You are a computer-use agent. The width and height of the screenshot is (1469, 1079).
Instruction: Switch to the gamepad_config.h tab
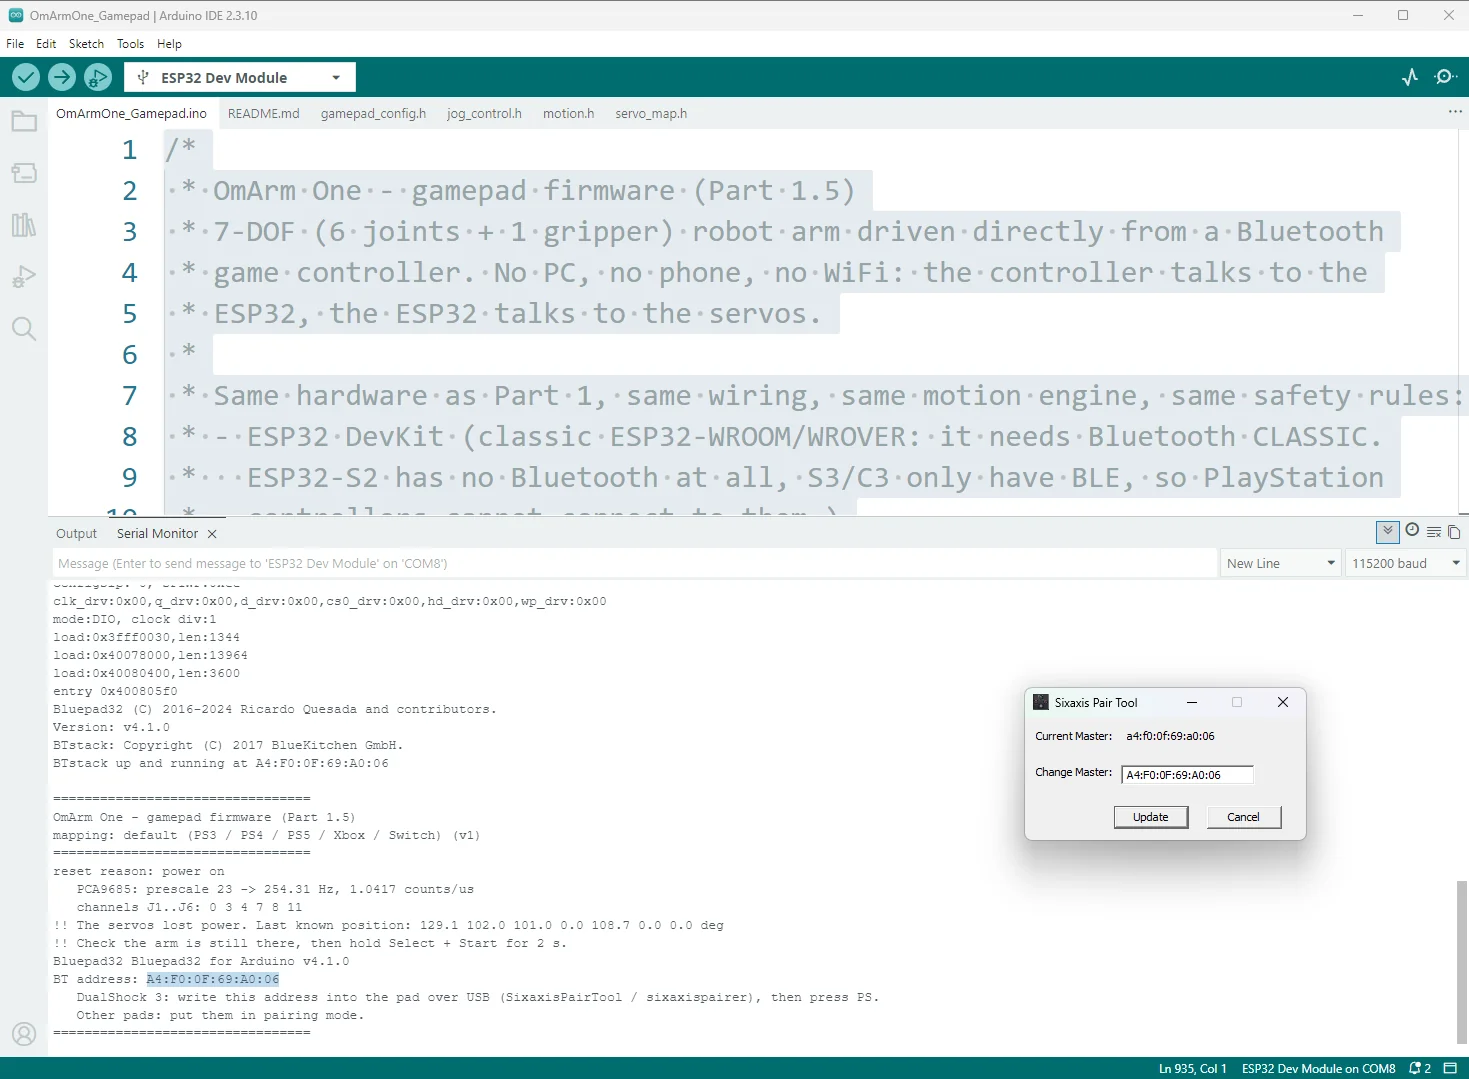pyautogui.click(x=373, y=113)
